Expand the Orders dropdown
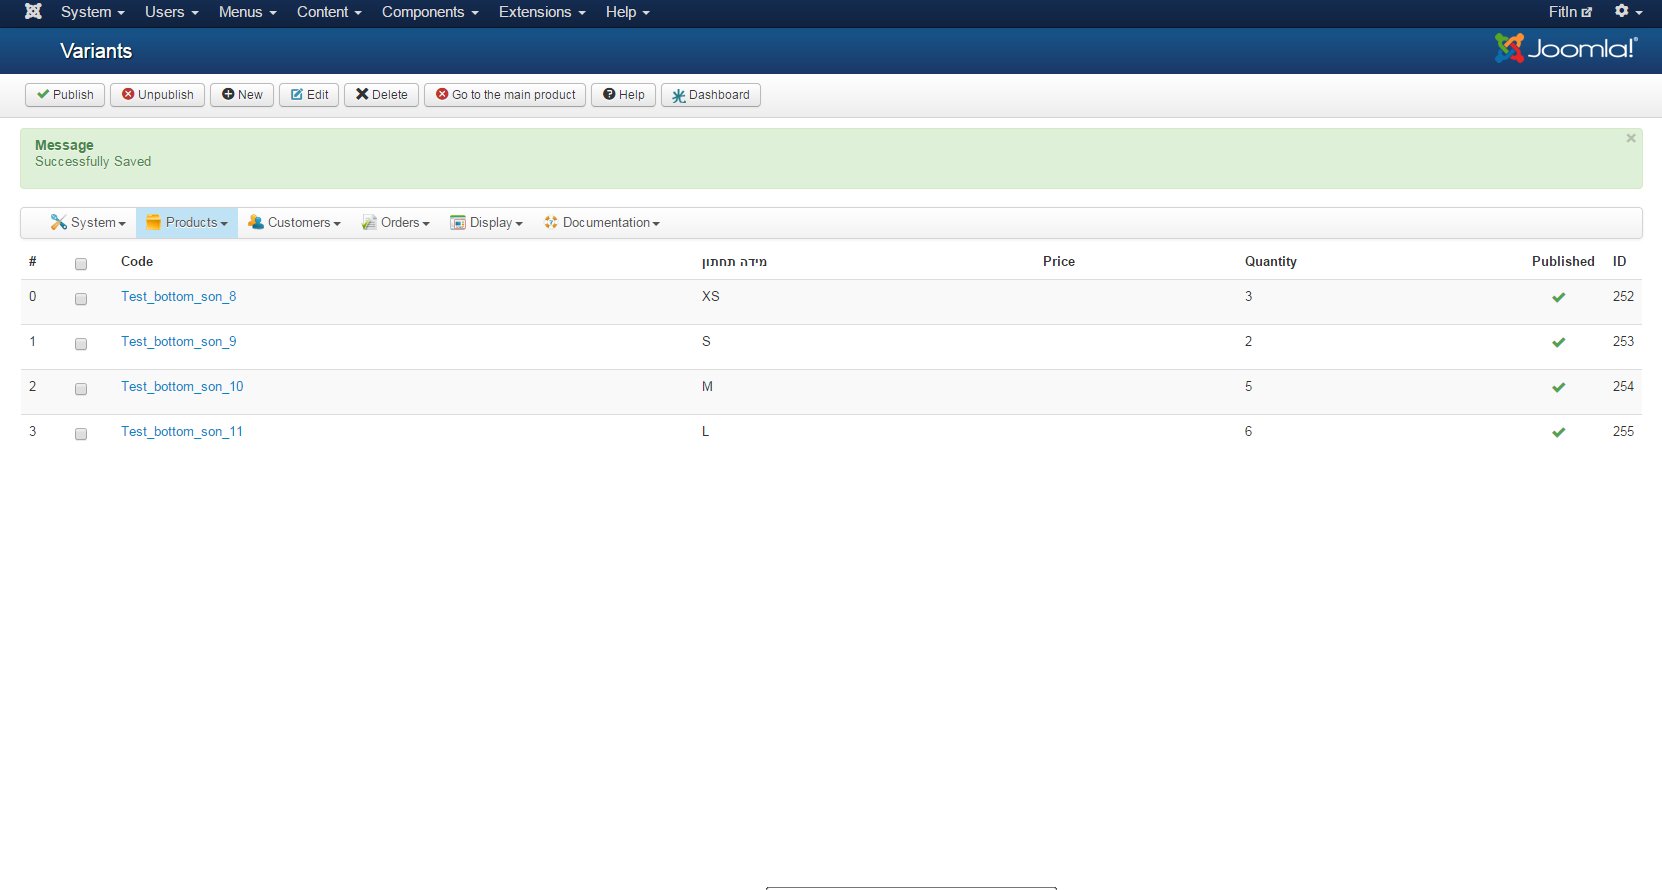The image size is (1662, 890). pos(396,223)
